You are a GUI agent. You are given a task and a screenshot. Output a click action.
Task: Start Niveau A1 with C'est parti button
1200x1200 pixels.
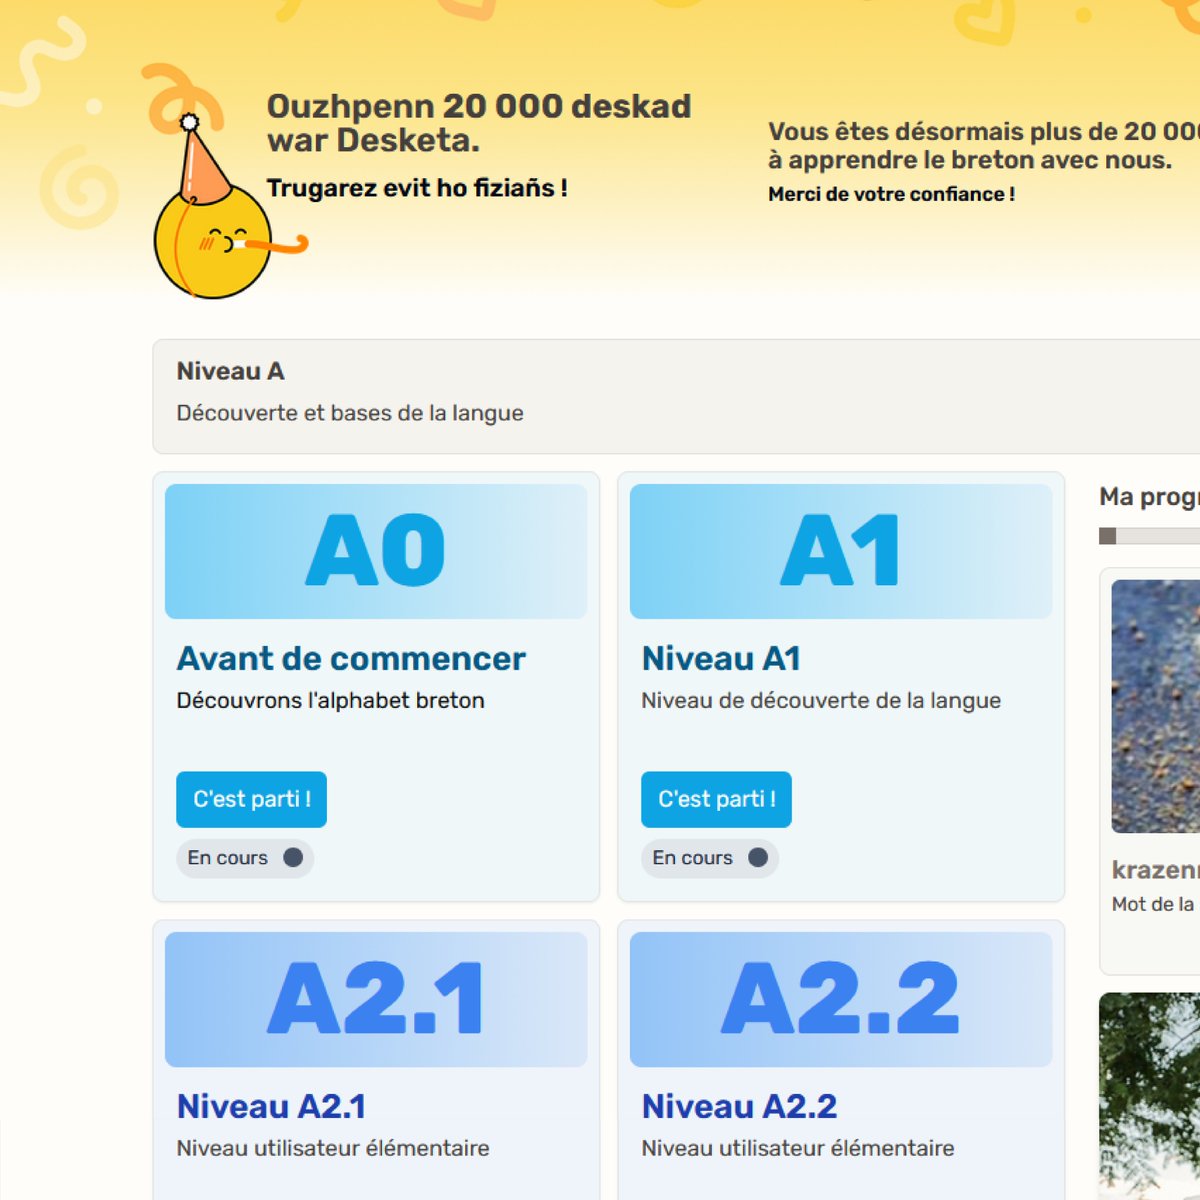[x=716, y=799]
